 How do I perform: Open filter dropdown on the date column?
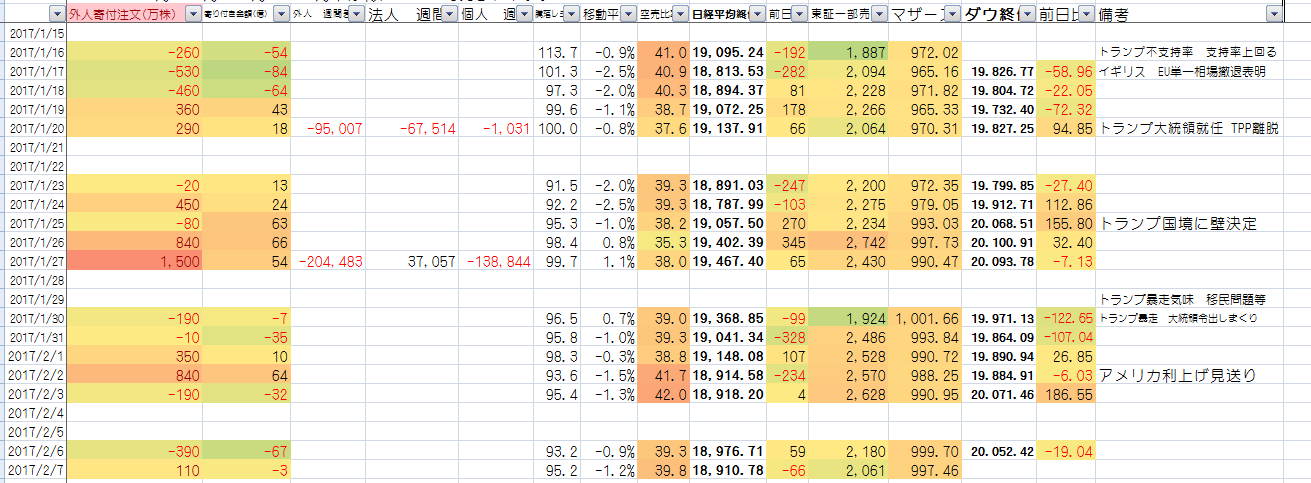[x=53, y=15]
